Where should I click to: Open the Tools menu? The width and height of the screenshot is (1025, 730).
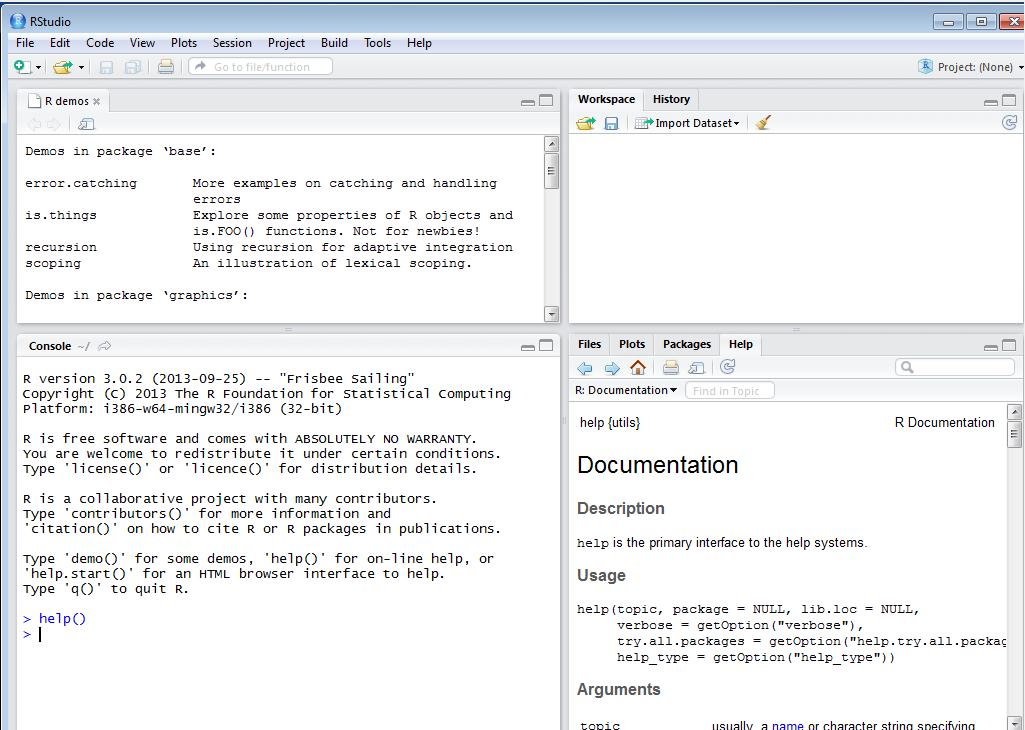[377, 42]
